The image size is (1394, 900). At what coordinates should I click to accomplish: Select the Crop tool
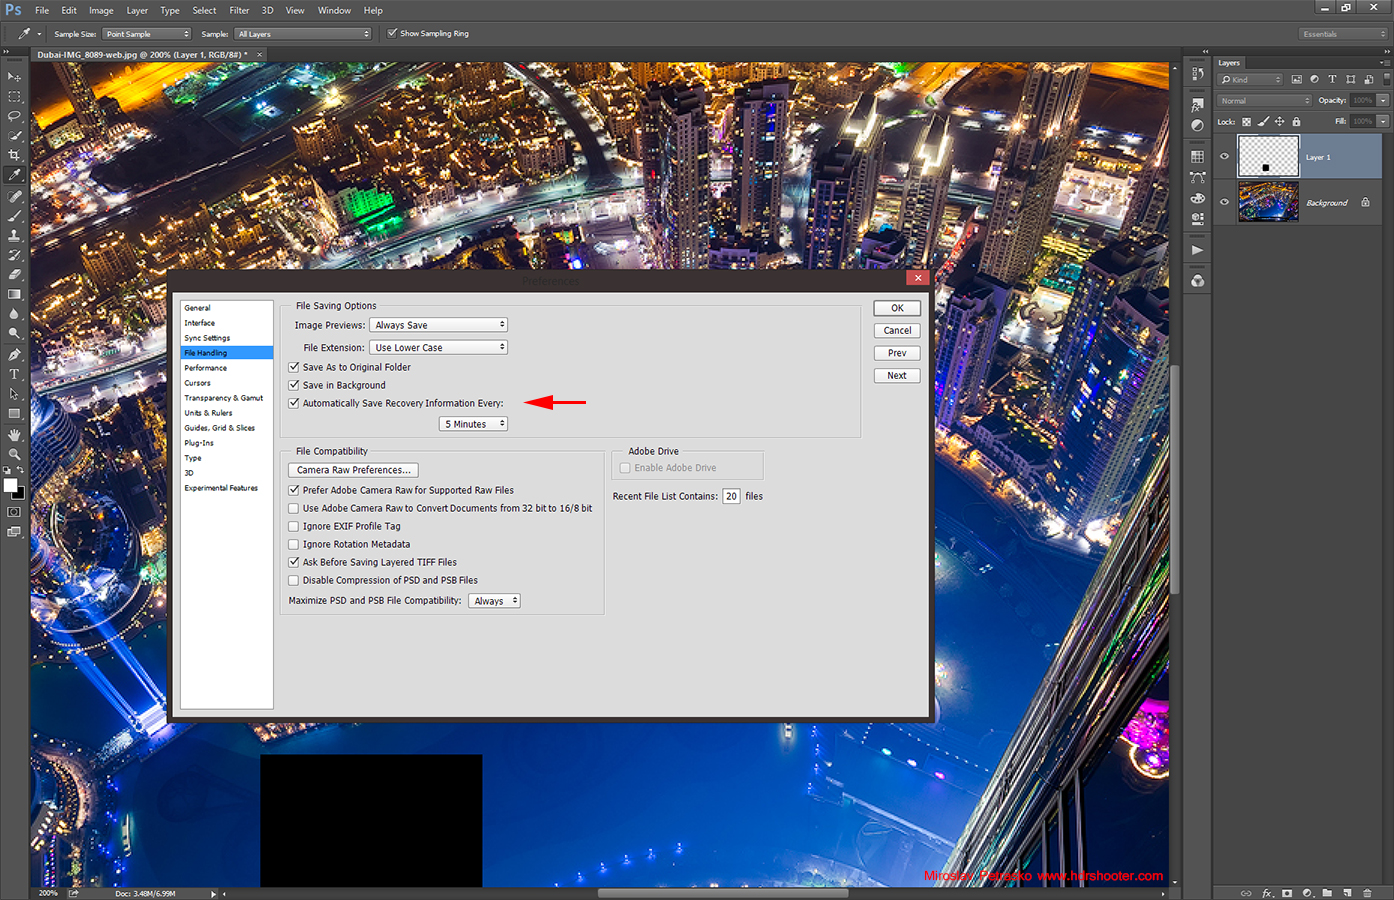point(14,156)
